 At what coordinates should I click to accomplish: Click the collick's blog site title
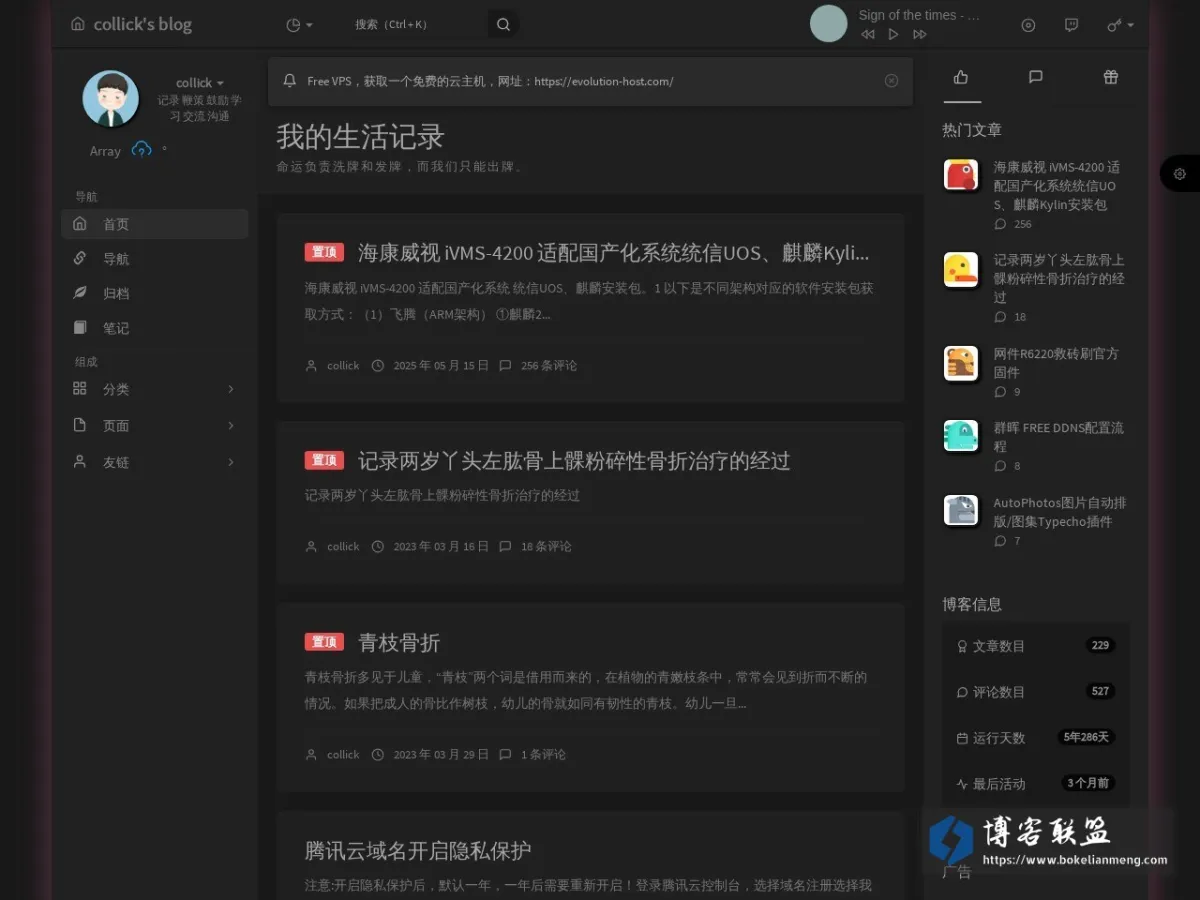tap(143, 24)
